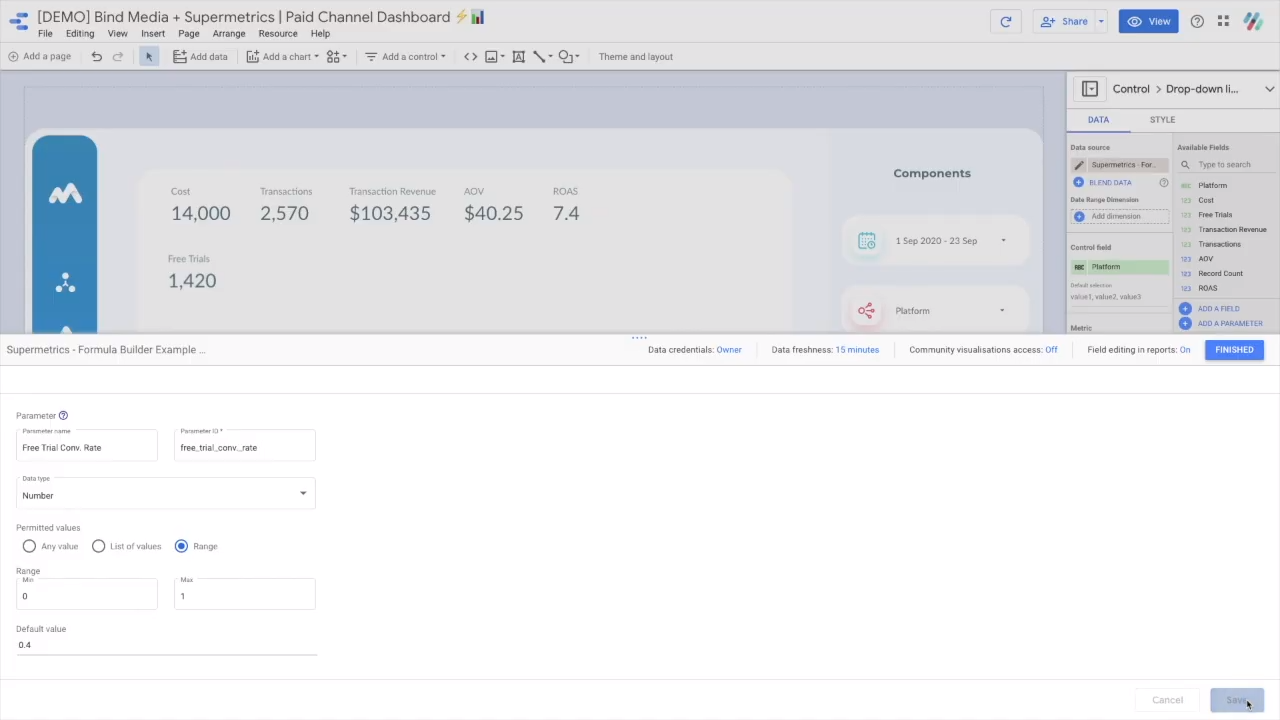The width and height of the screenshot is (1280, 720).
Task: Select the List of values option
Action: coord(98,546)
